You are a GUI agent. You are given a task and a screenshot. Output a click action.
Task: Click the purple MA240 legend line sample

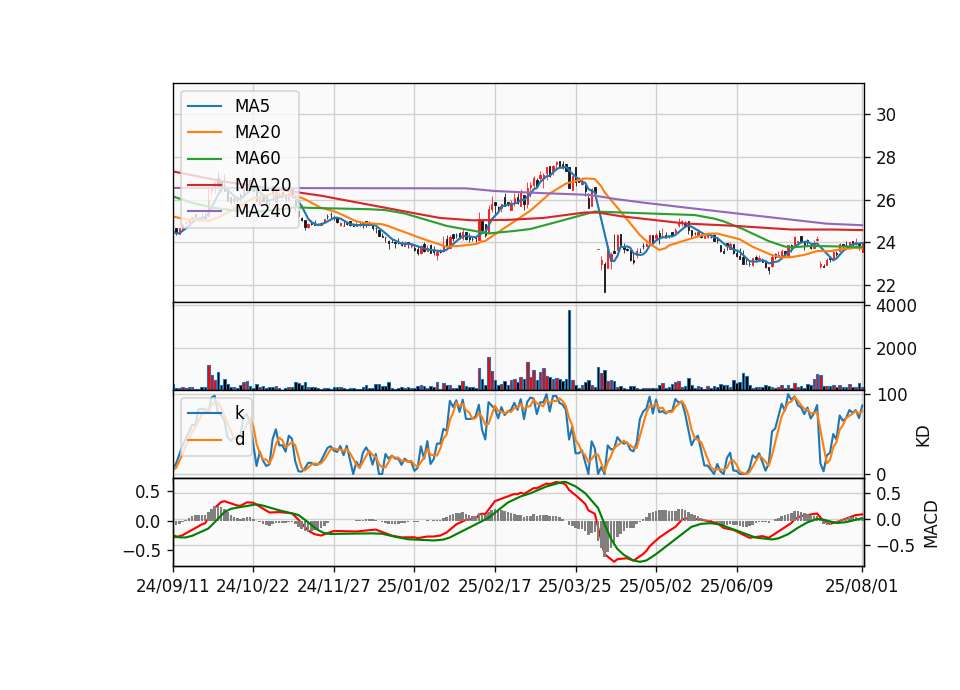pyautogui.click(x=204, y=211)
